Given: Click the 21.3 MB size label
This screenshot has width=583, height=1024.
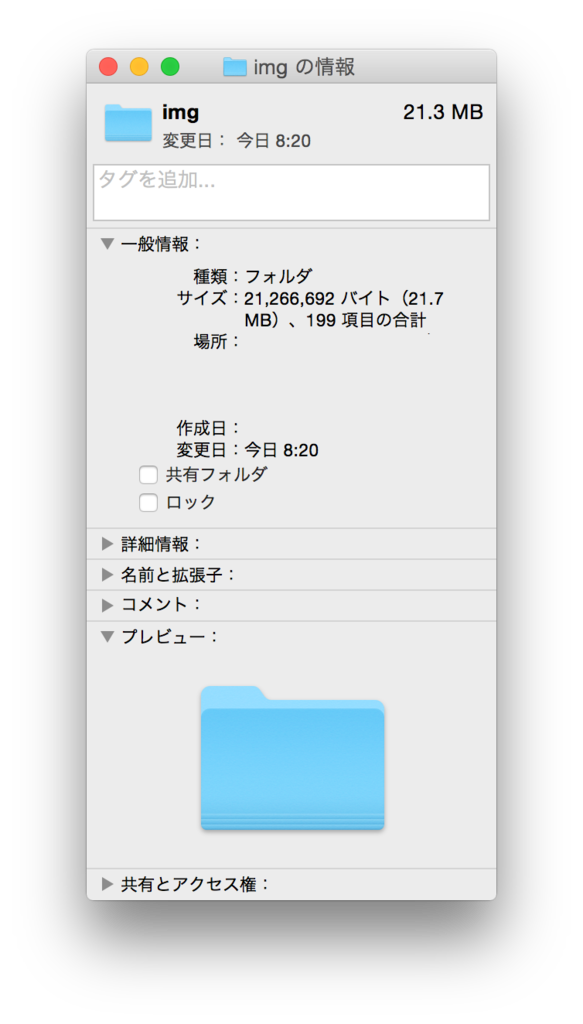Looking at the screenshot, I should point(443,112).
